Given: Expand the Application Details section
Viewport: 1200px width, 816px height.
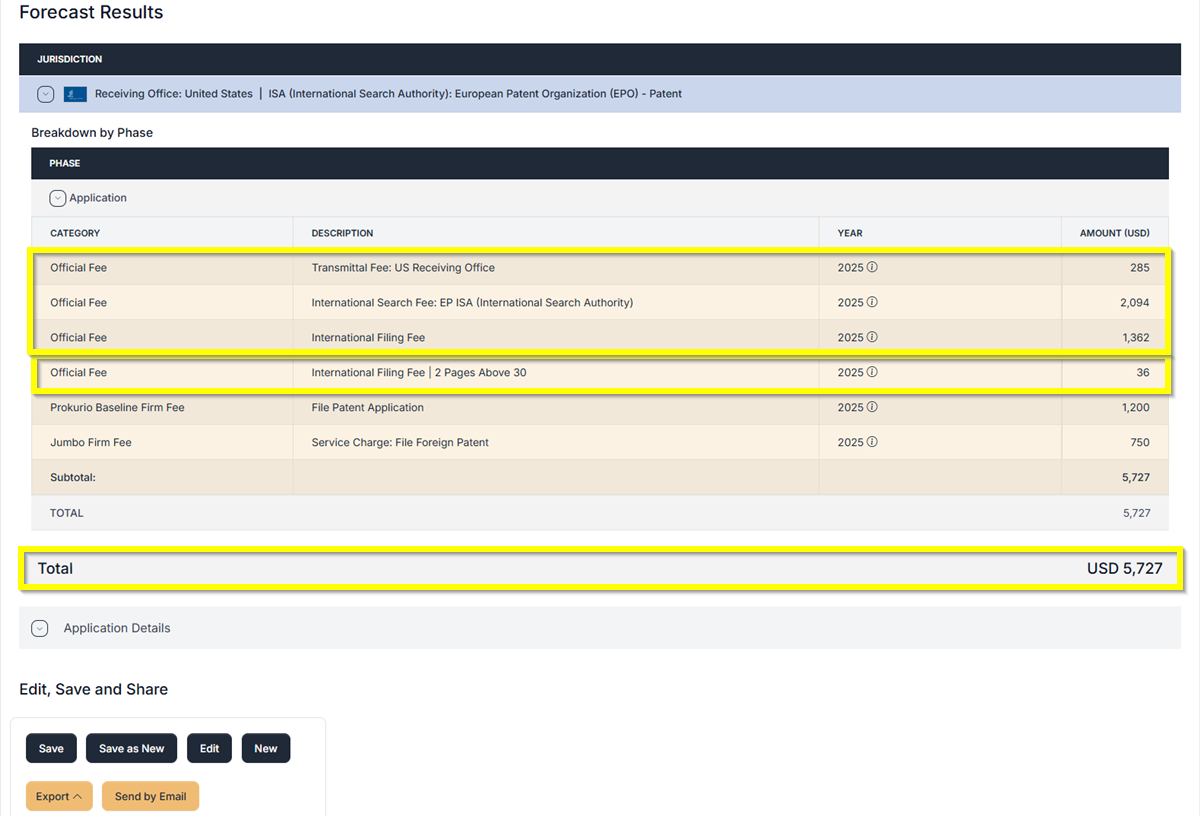Looking at the screenshot, I should [x=40, y=628].
